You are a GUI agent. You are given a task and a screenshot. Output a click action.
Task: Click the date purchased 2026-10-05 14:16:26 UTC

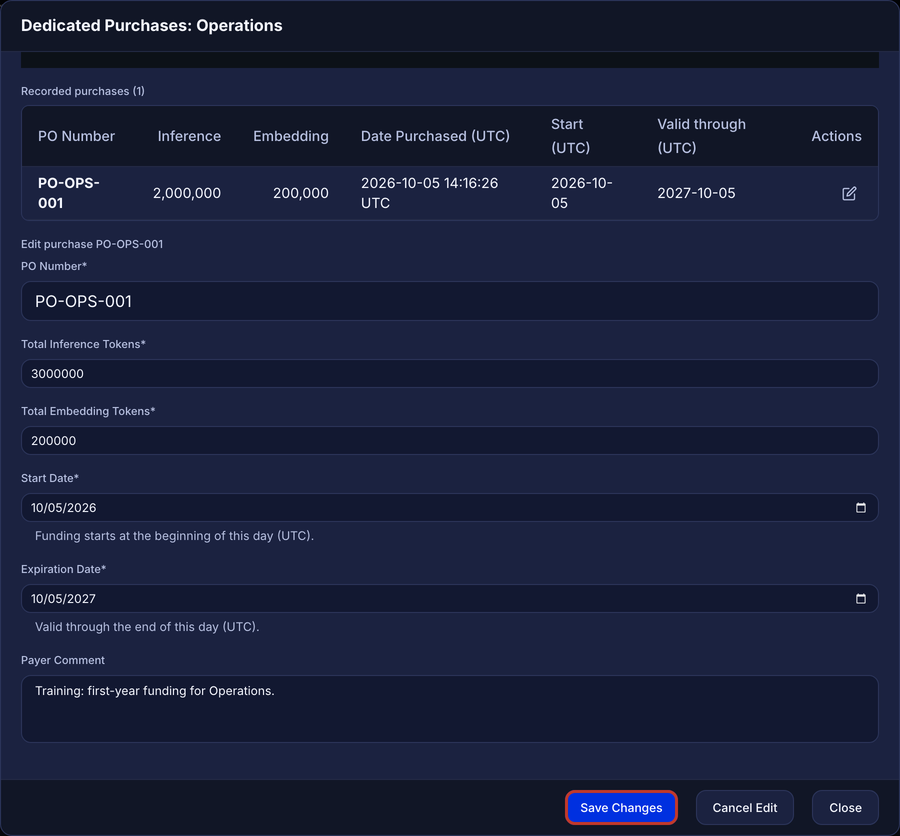click(x=429, y=193)
